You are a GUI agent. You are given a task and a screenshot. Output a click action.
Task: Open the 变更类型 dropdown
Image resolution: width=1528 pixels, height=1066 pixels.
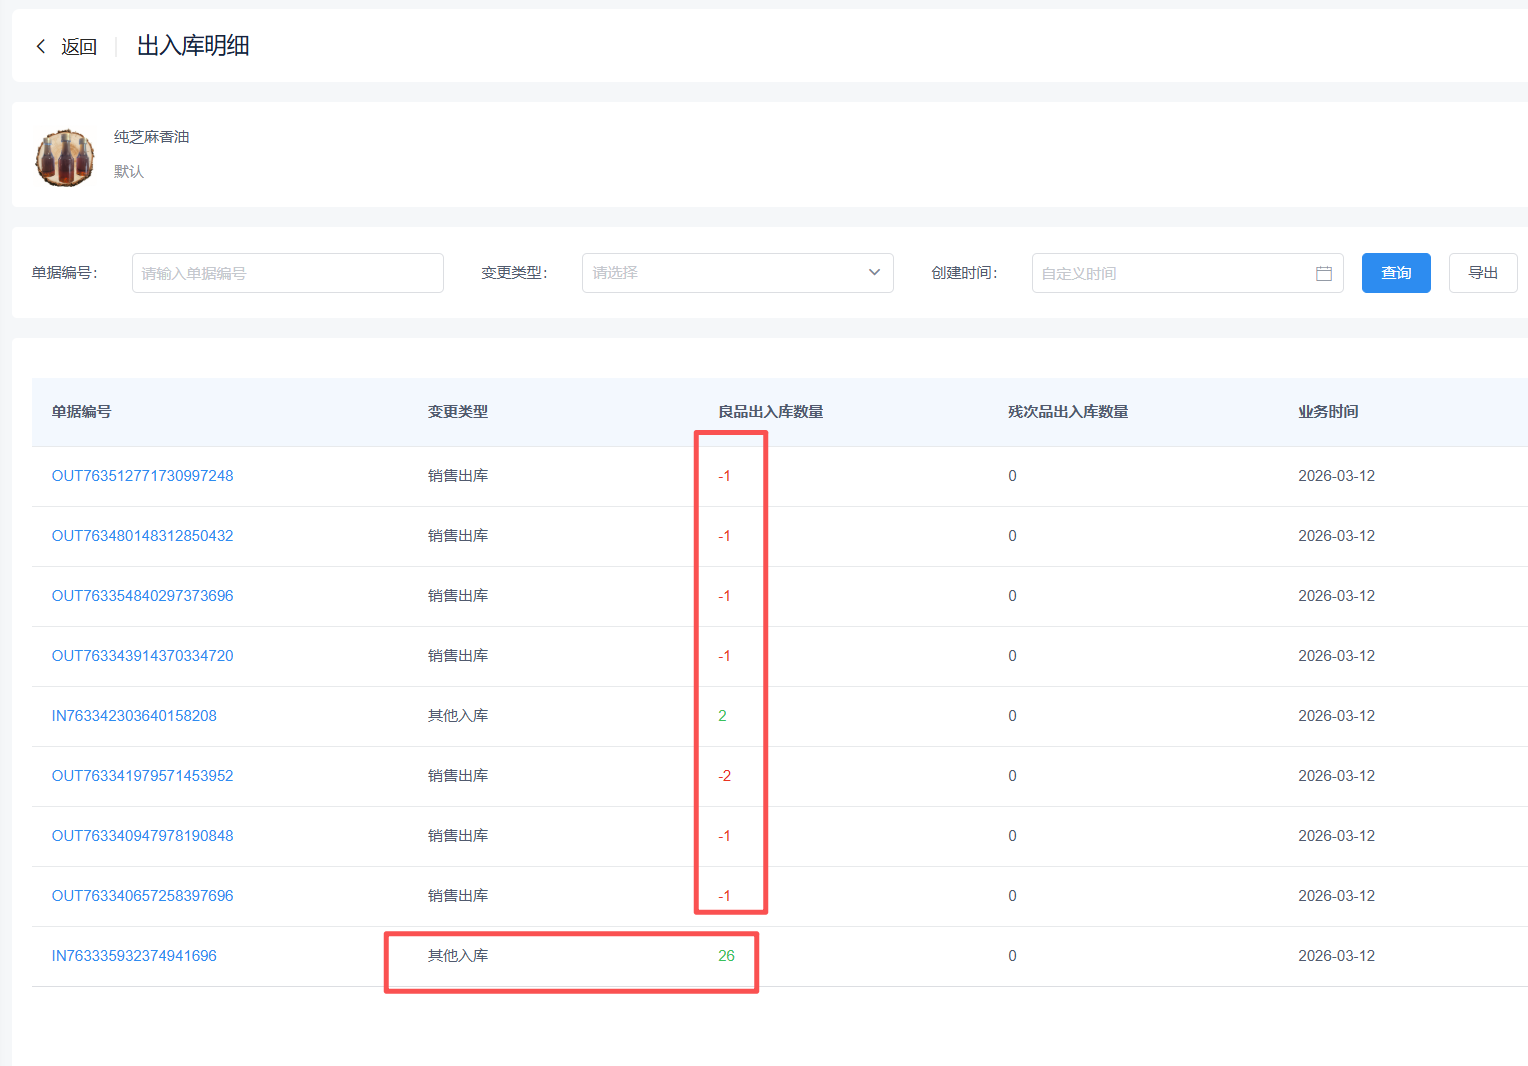725,273
